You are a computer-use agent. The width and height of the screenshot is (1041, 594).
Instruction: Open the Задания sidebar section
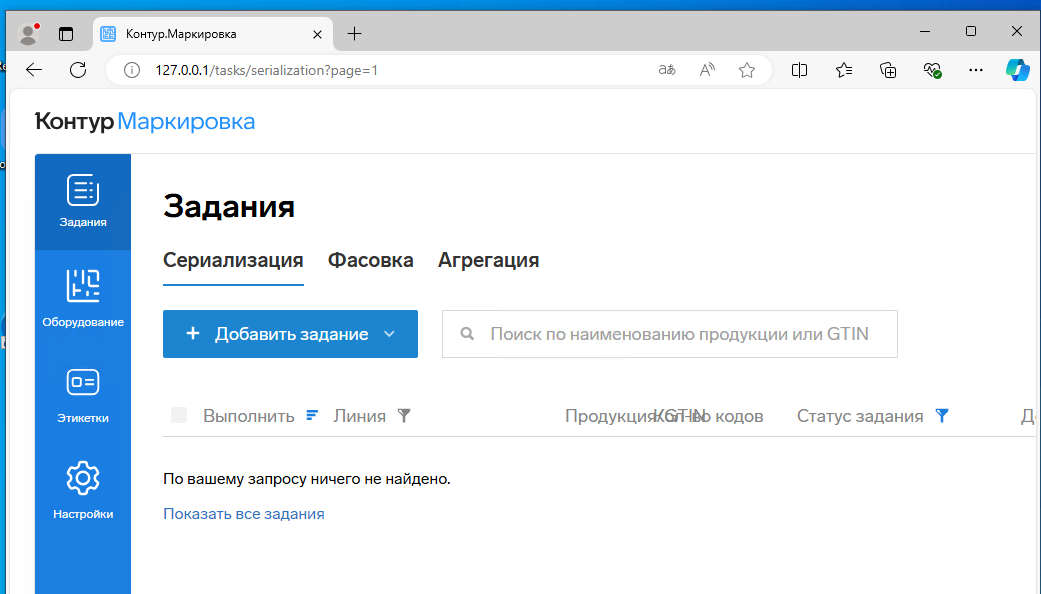point(83,201)
